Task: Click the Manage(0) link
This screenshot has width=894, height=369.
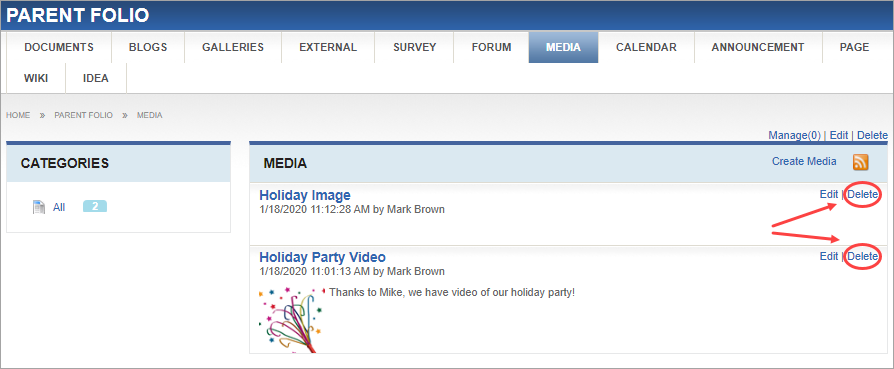Action: point(794,135)
